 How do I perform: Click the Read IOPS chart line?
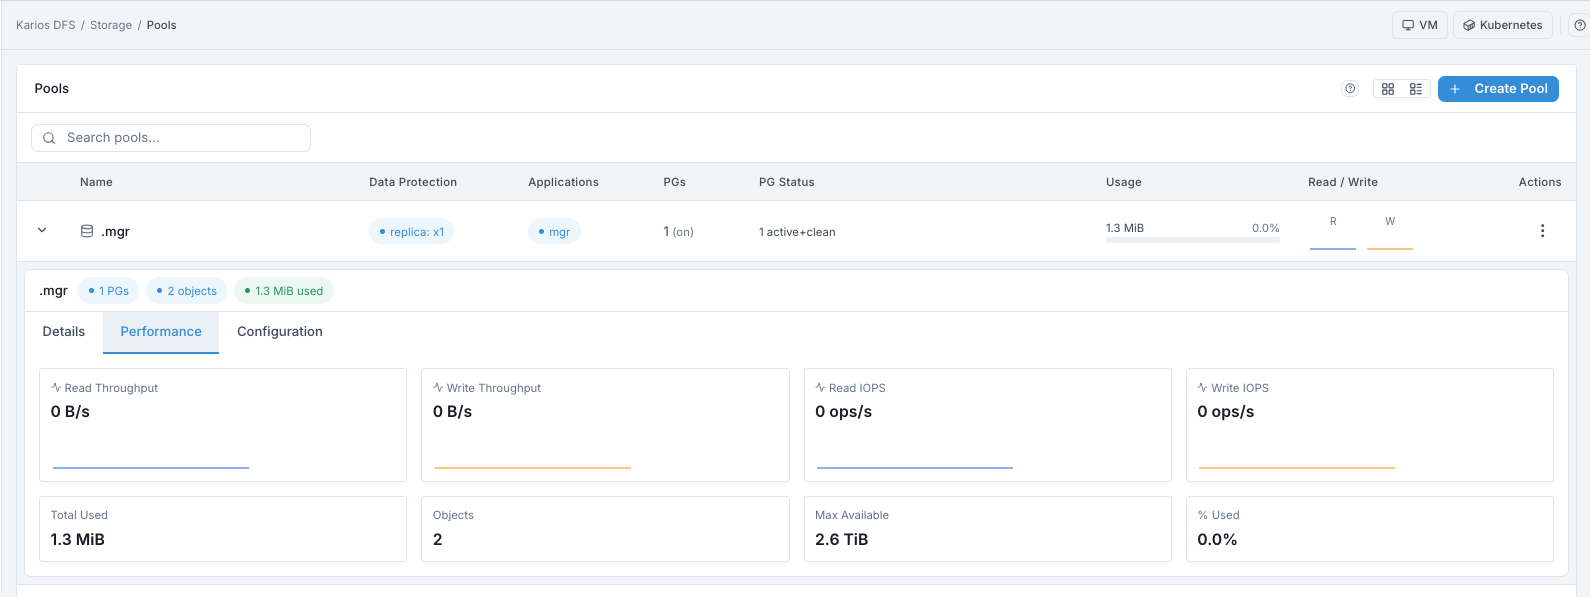[915, 467]
